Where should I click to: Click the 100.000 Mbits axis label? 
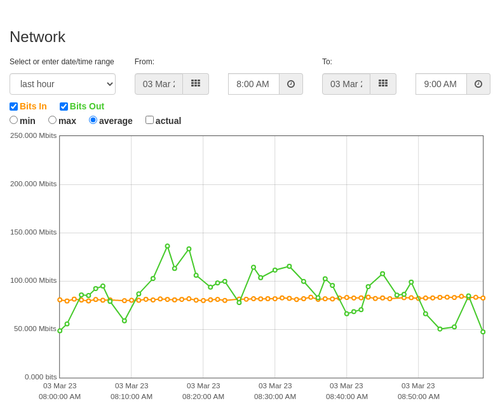click(33, 280)
